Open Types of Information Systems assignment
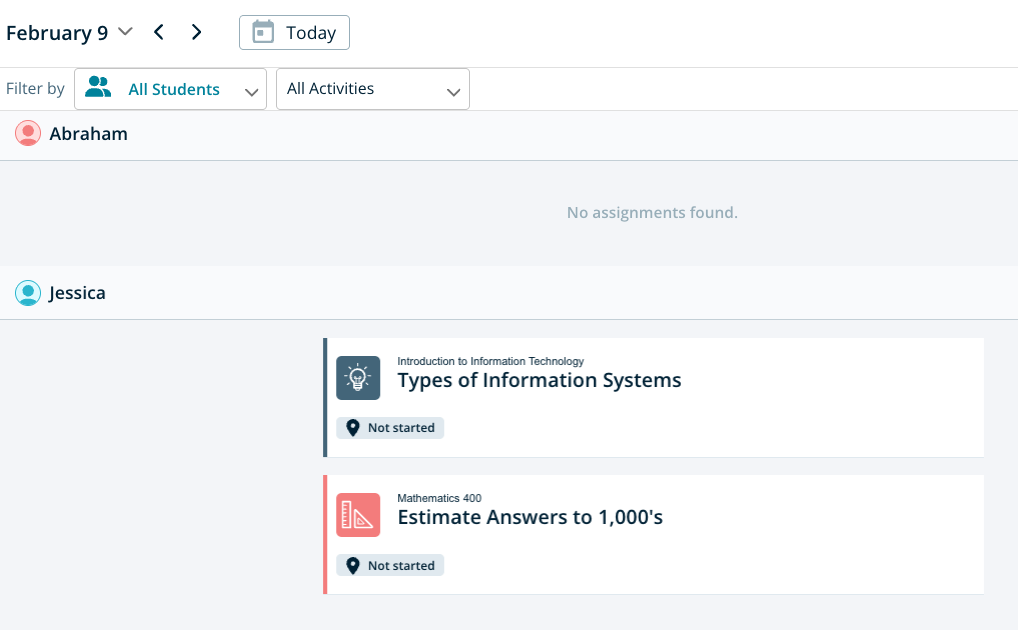 [539, 381]
